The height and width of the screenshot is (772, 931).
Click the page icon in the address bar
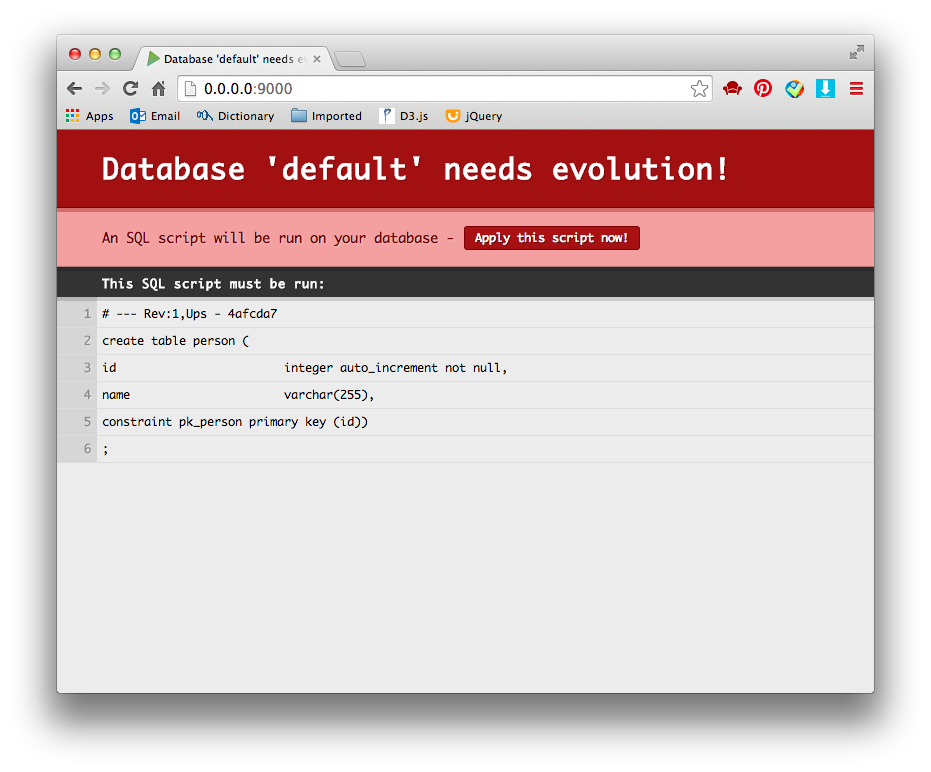click(190, 88)
